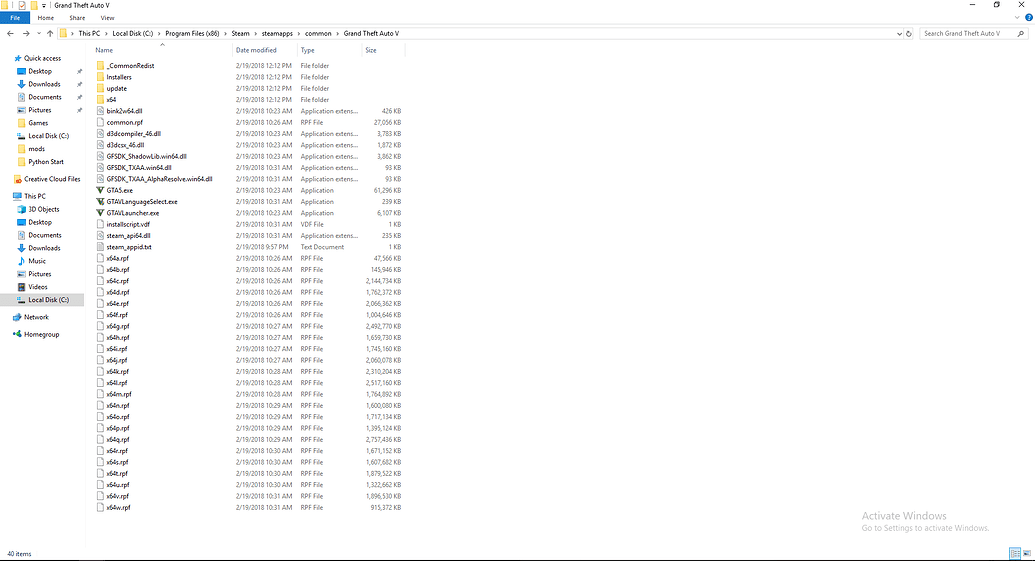Jump to Steam in the breadcrumb
This screenshot has width=1035, height=561.
pyautogui.click(x=240, y=33)
